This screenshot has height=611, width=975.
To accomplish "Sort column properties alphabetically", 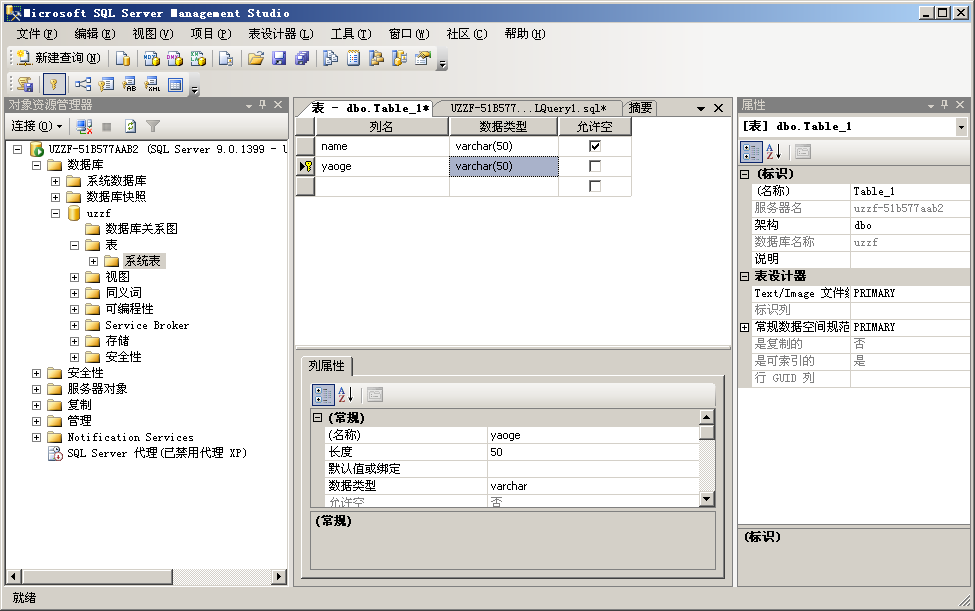I will pos(346,395).
